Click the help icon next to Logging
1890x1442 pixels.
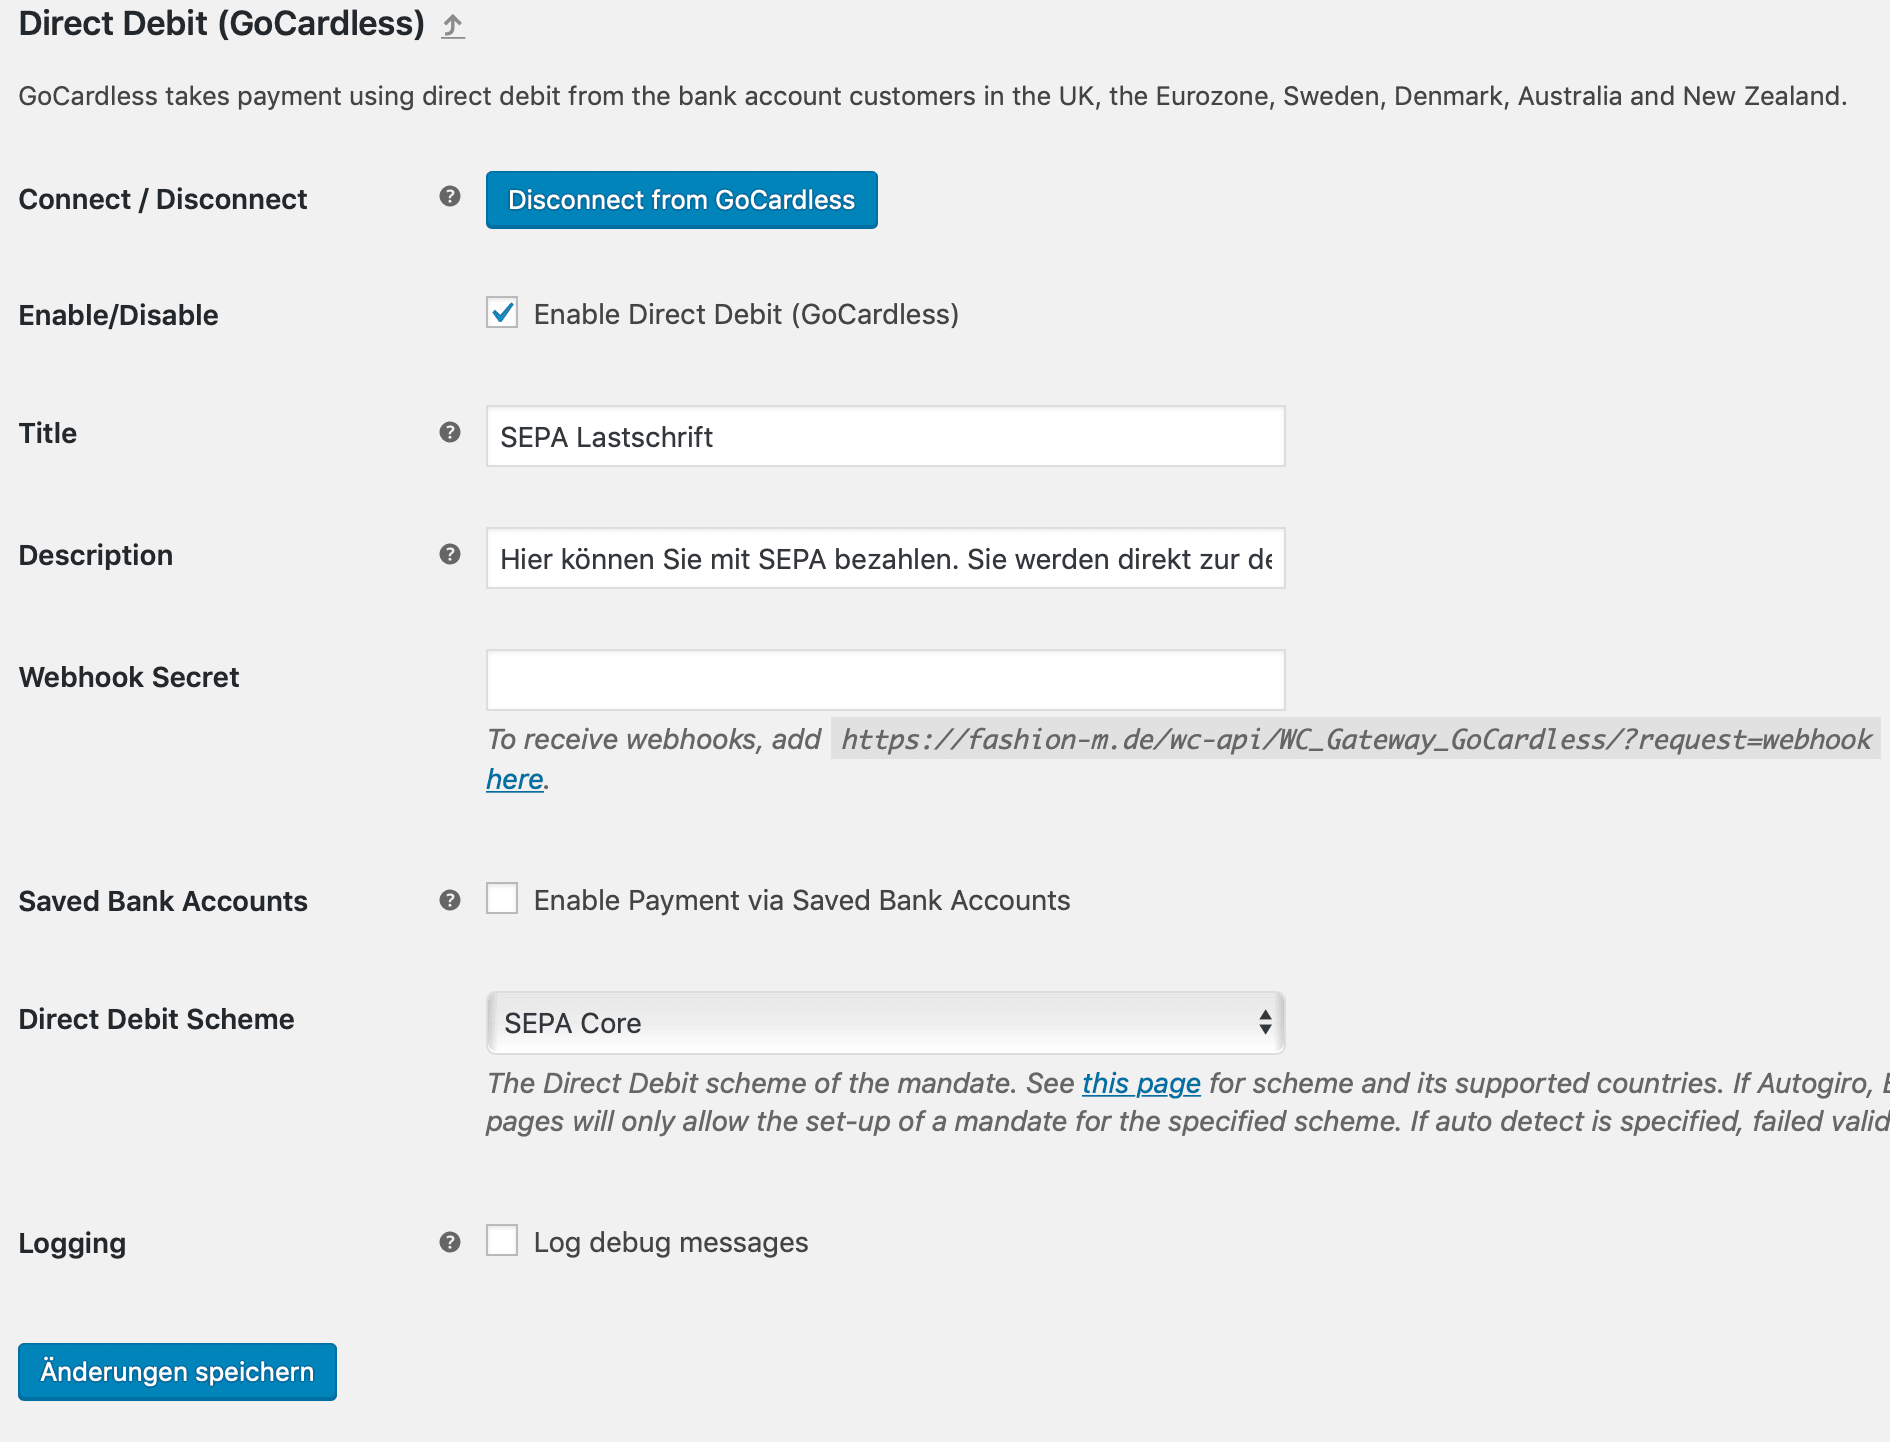[450, 1243]
